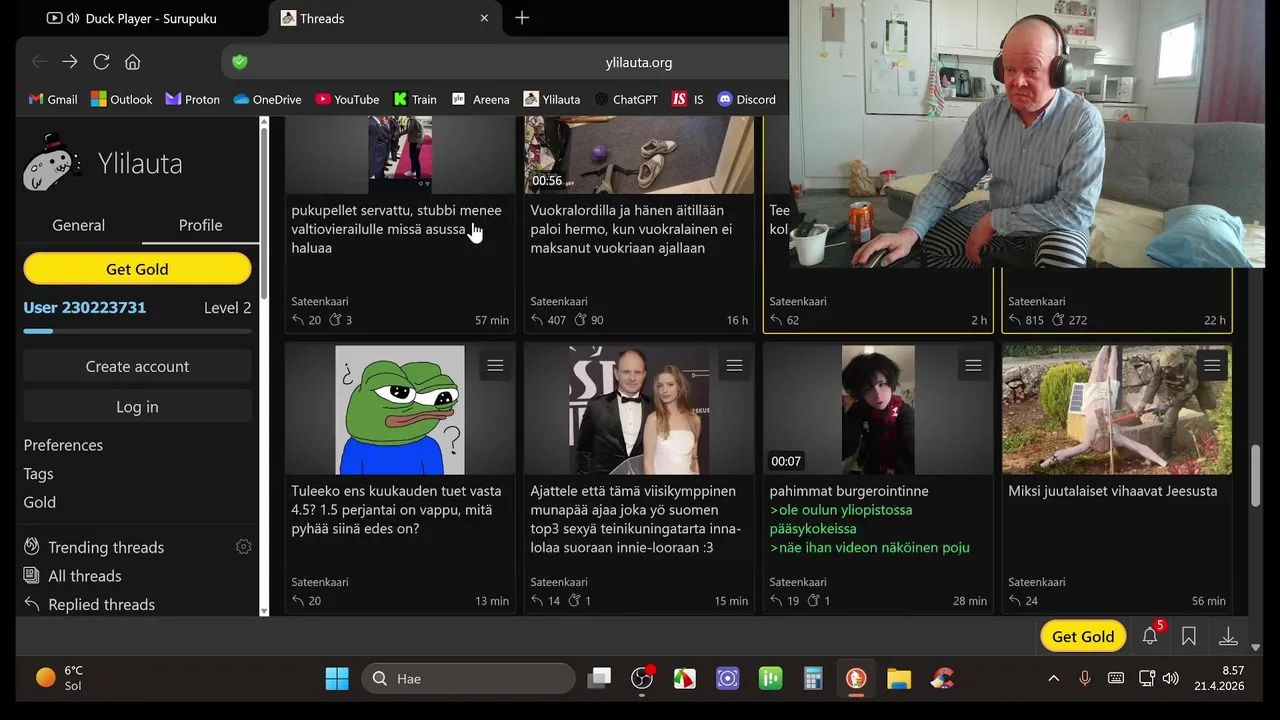
Task: Open All threads
Action: click(x=84, y=576)
